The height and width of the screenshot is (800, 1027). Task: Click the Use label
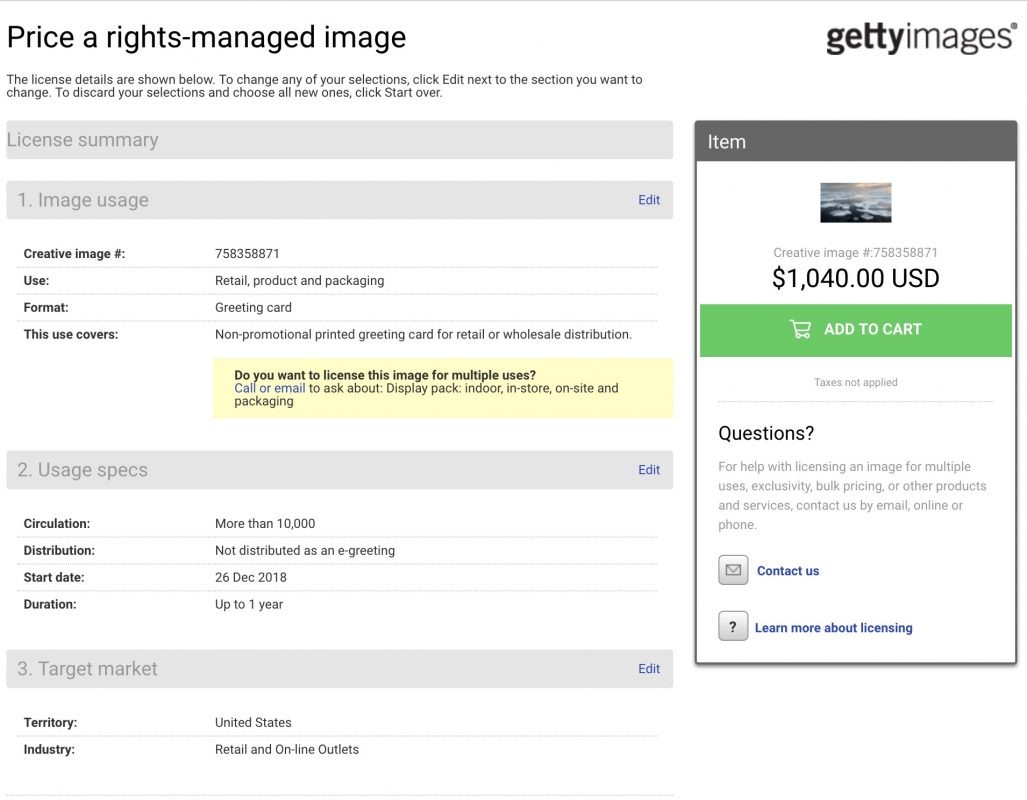pyautogui.click(x=36, y=280)
